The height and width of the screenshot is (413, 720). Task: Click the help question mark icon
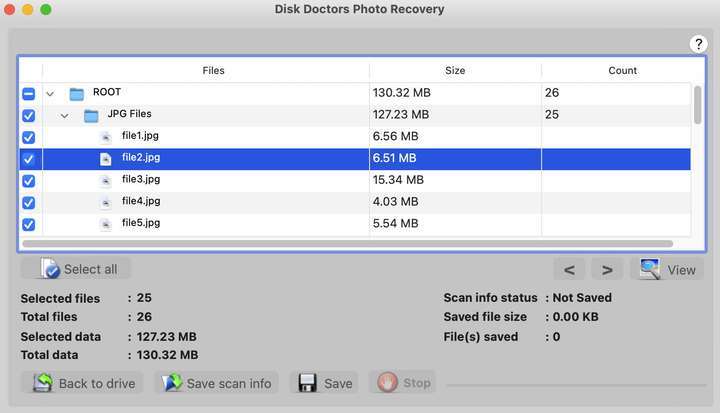tap(698, 44)
